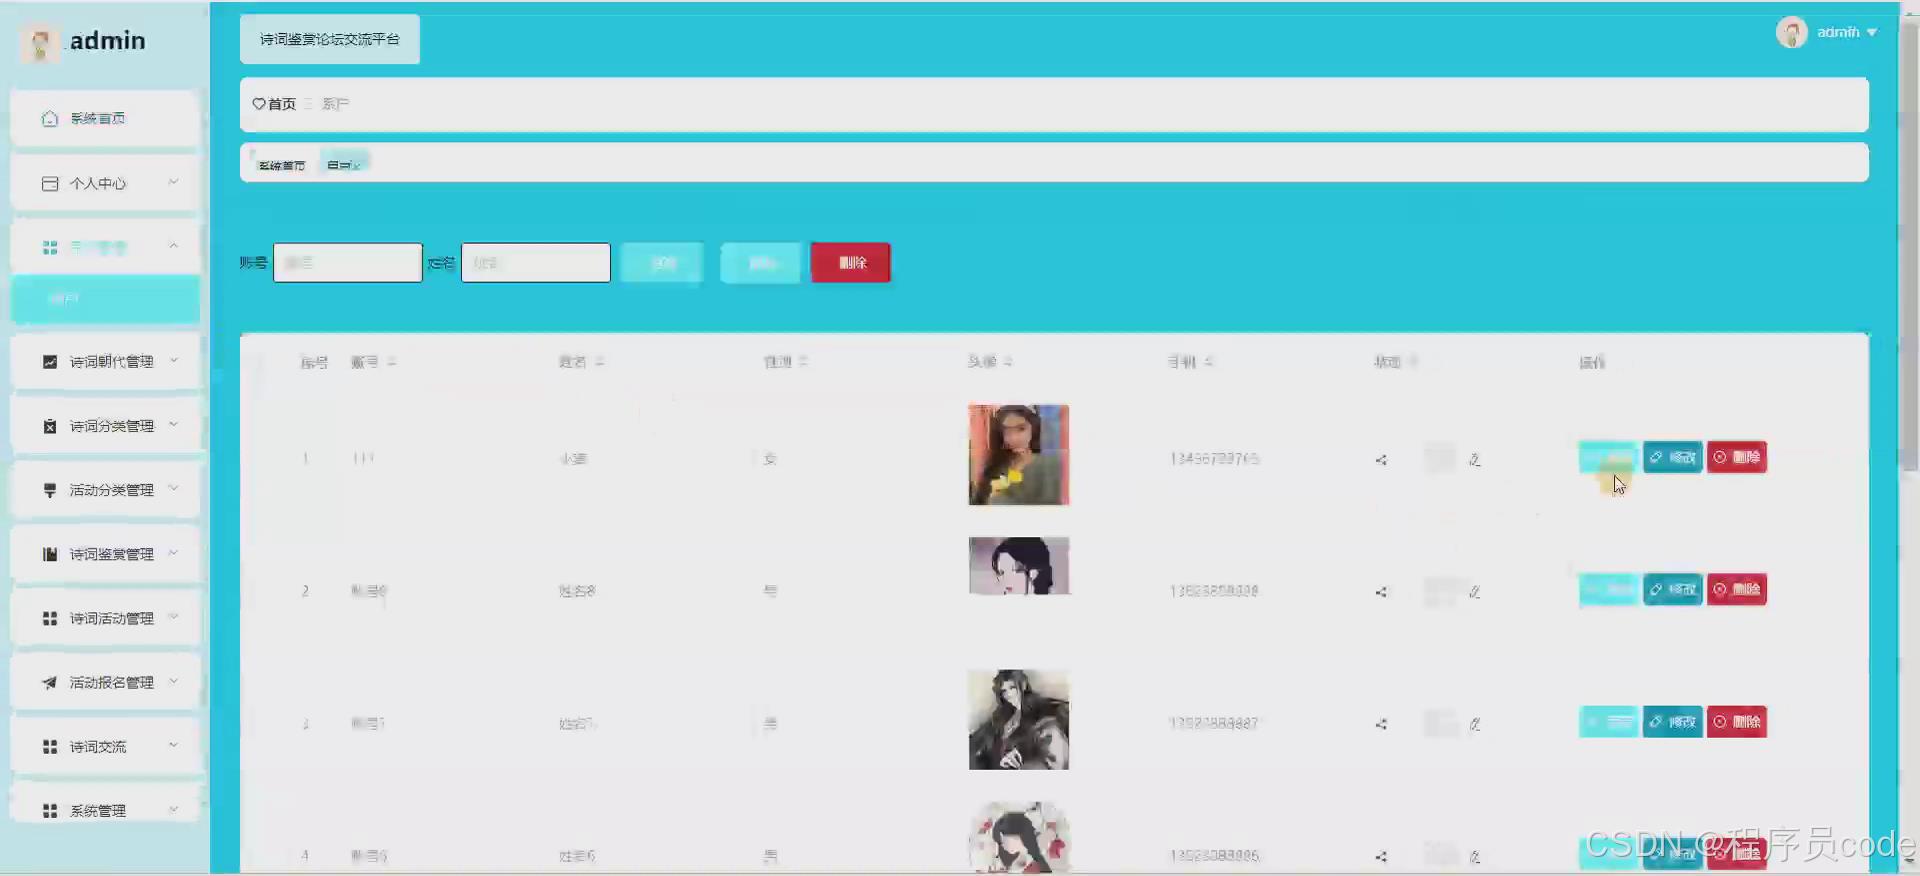1920x876 pixels.
Task: Click 删除 for the third table row
Action: click(1736, 721)
